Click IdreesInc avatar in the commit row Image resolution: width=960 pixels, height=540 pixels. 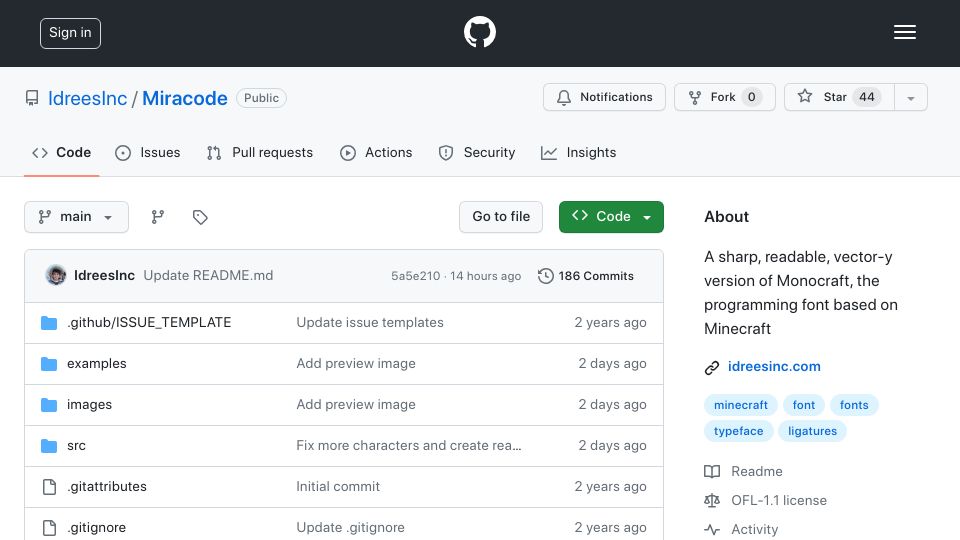tap(56, 276)
